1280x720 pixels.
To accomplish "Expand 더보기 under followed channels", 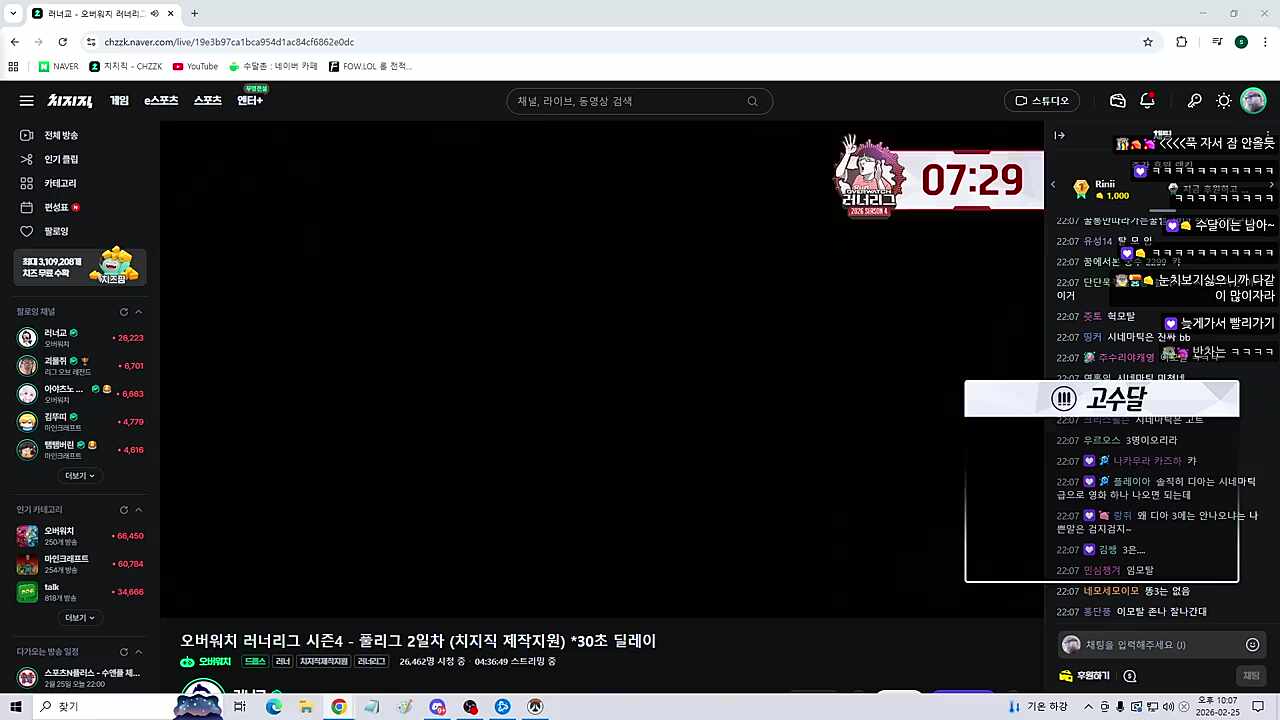I will 79,475.
